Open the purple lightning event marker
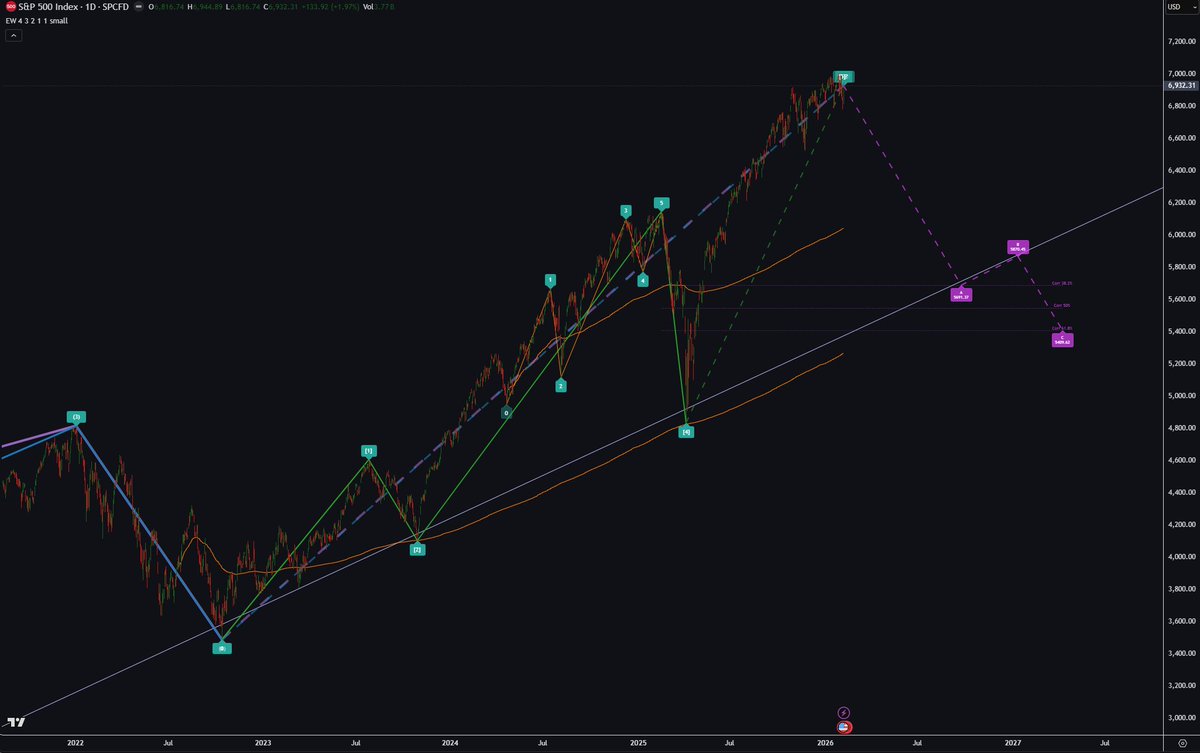 point(843,713)
